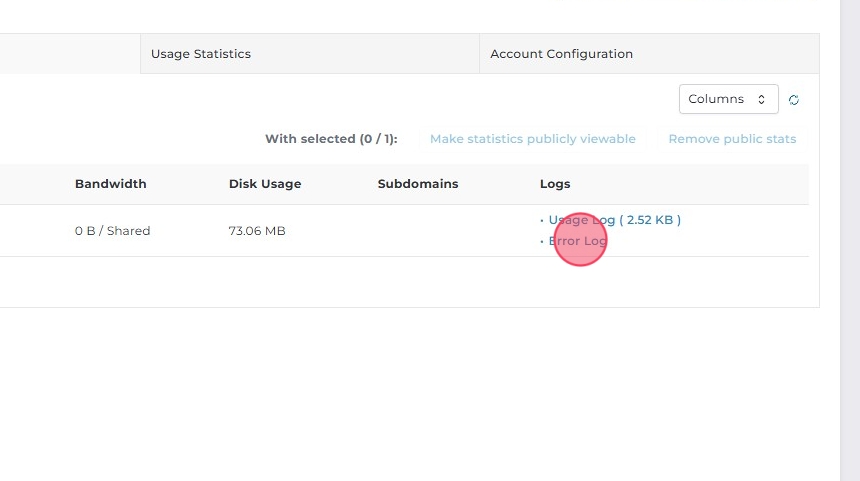The image size is (860, 481).
Task: Open the Usage Log link
Action: (x=614, y=220)
